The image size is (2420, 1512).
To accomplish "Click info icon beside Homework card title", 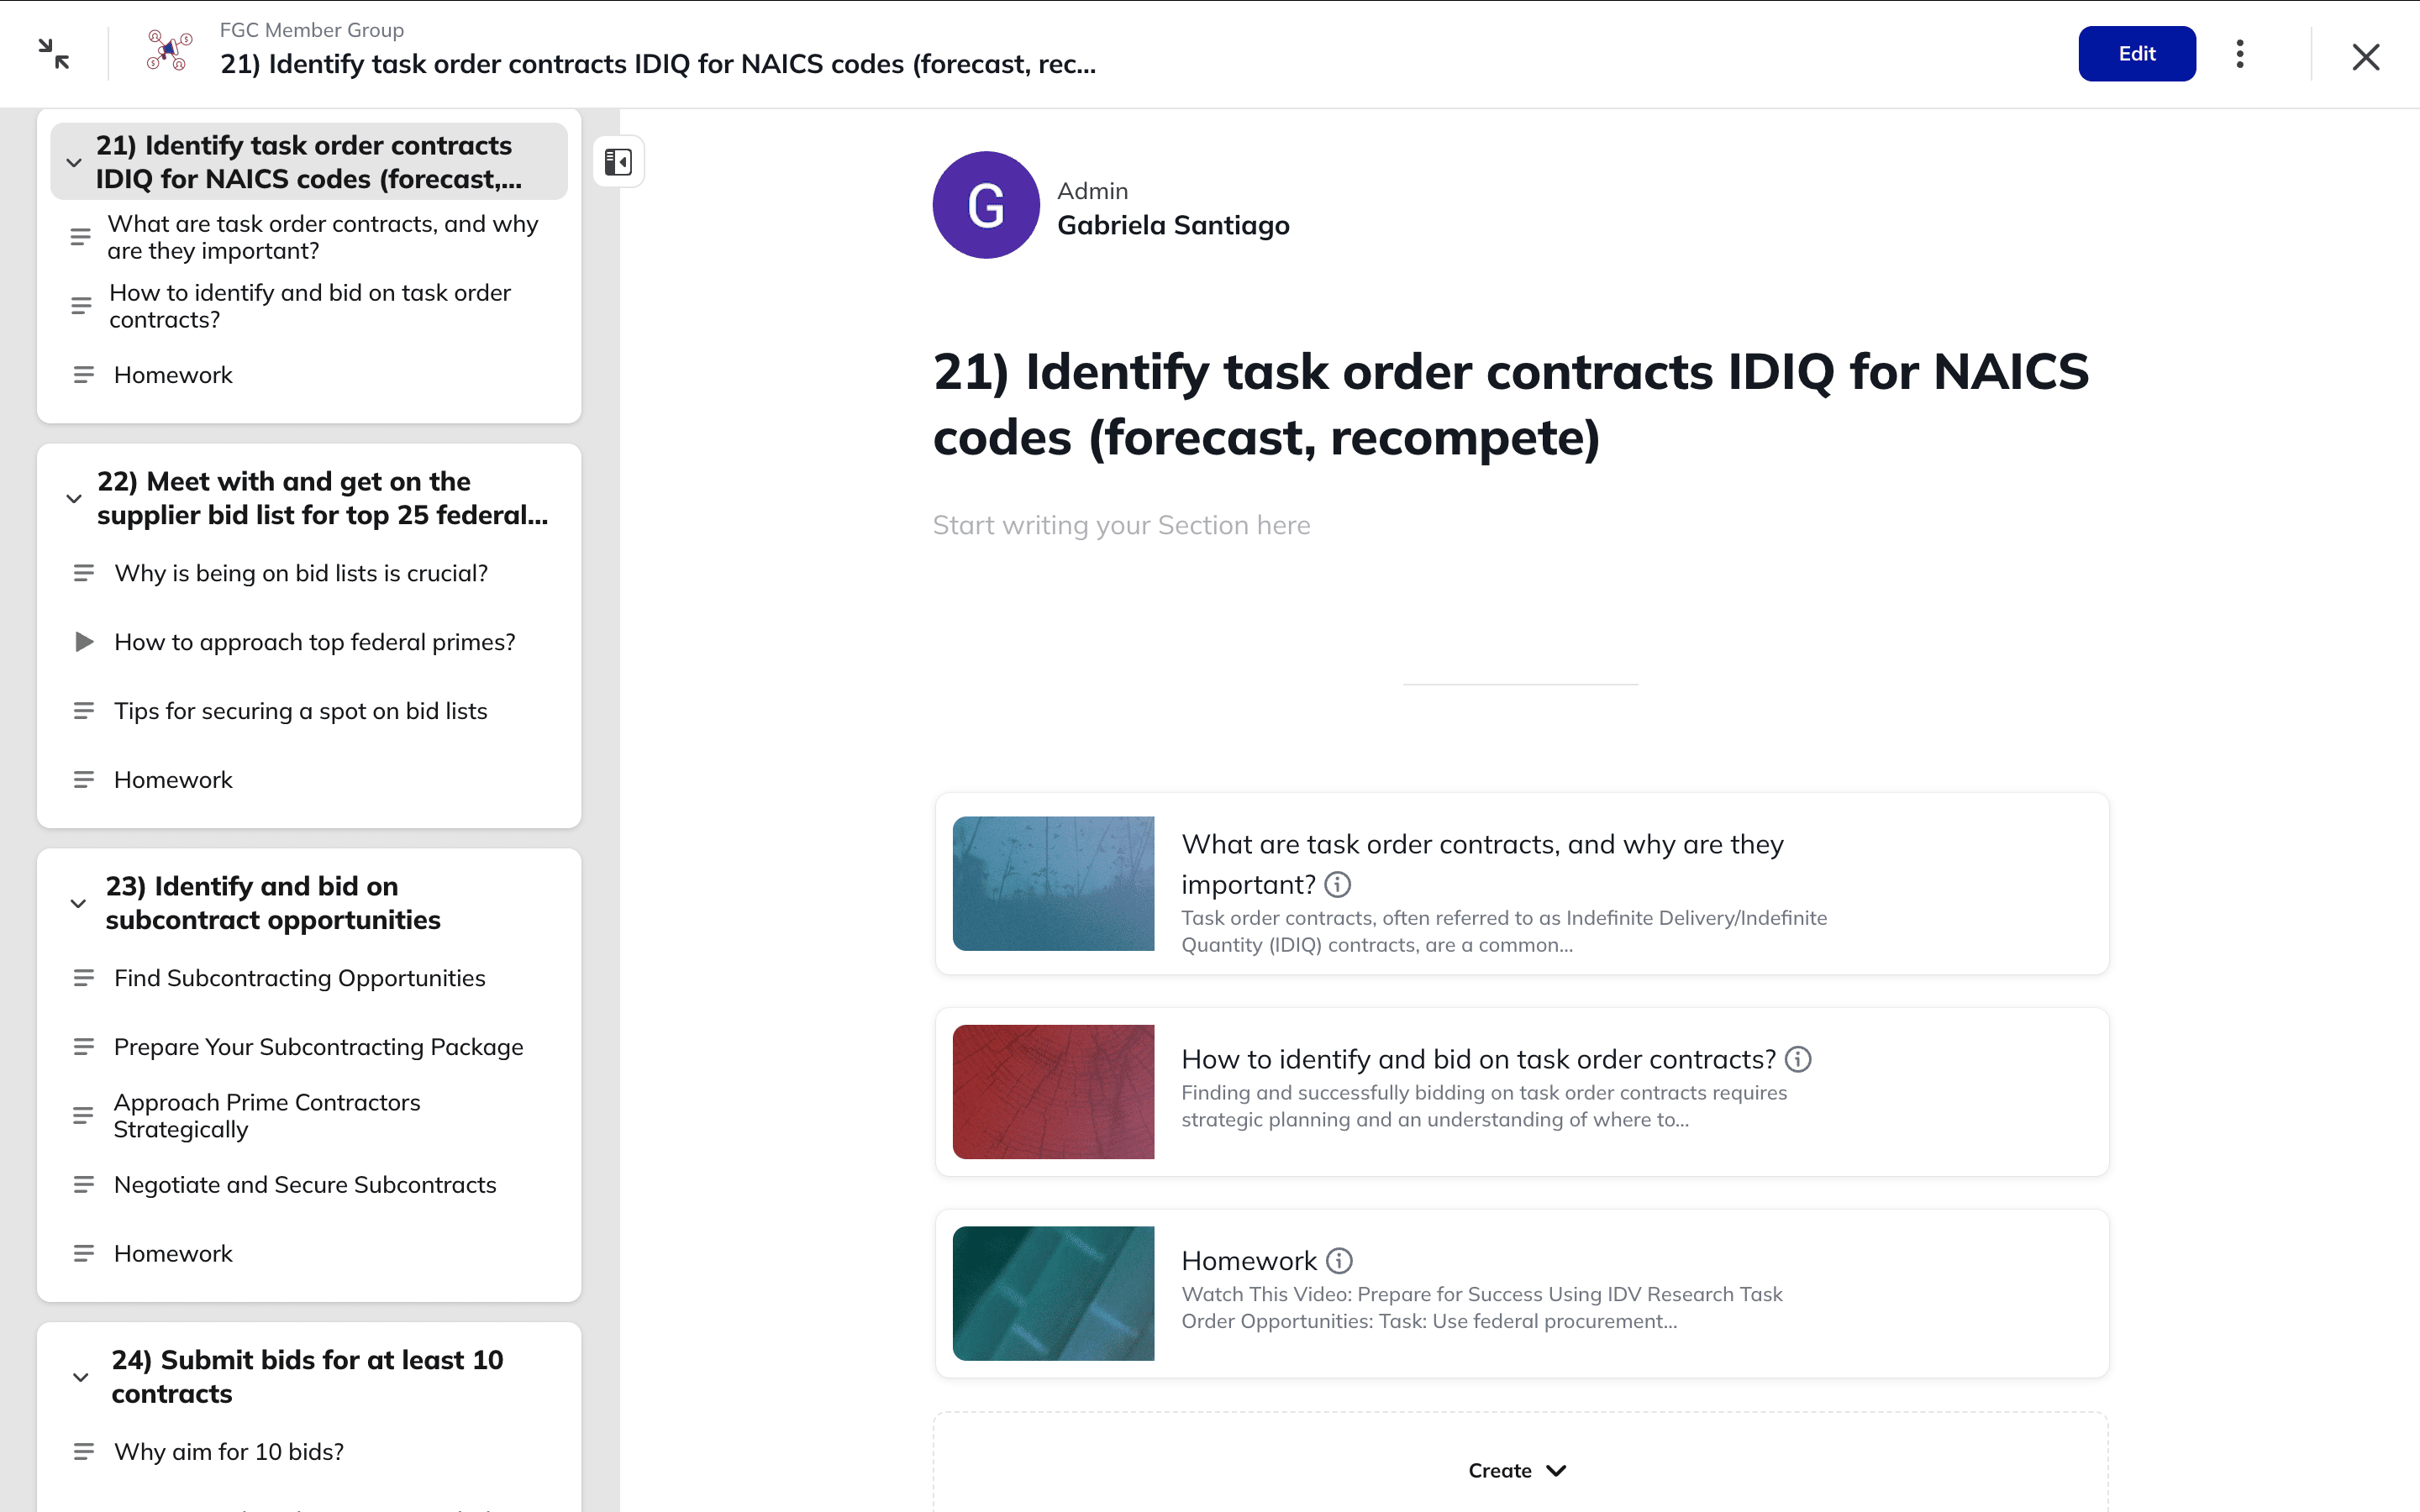I will (1339, 1261).
